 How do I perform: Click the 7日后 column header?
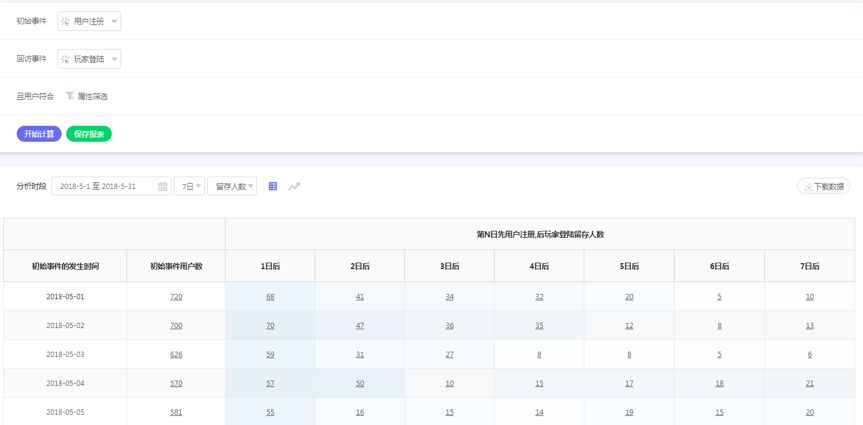[x=810, y=266]
